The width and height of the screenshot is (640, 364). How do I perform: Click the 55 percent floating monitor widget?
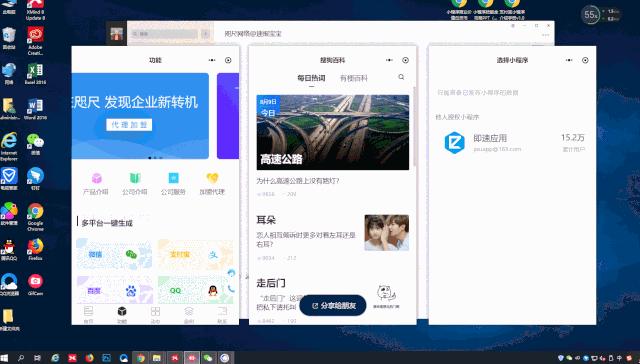tap(590, 15)
